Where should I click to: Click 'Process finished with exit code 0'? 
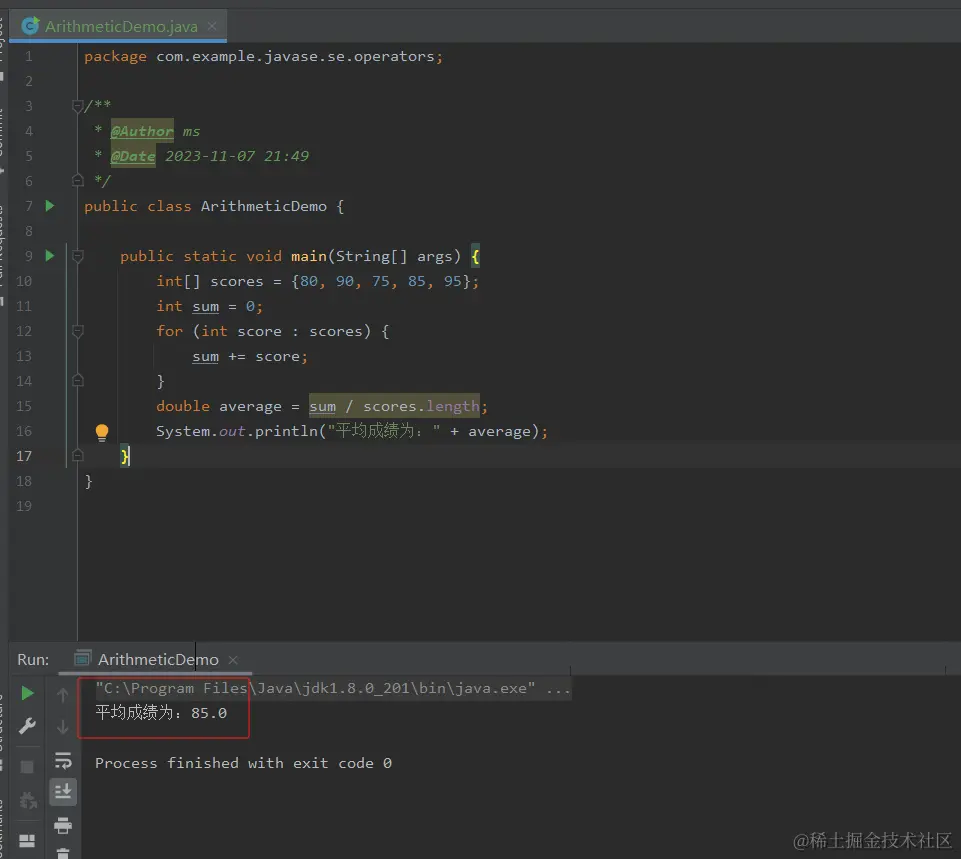coord(243,763)
